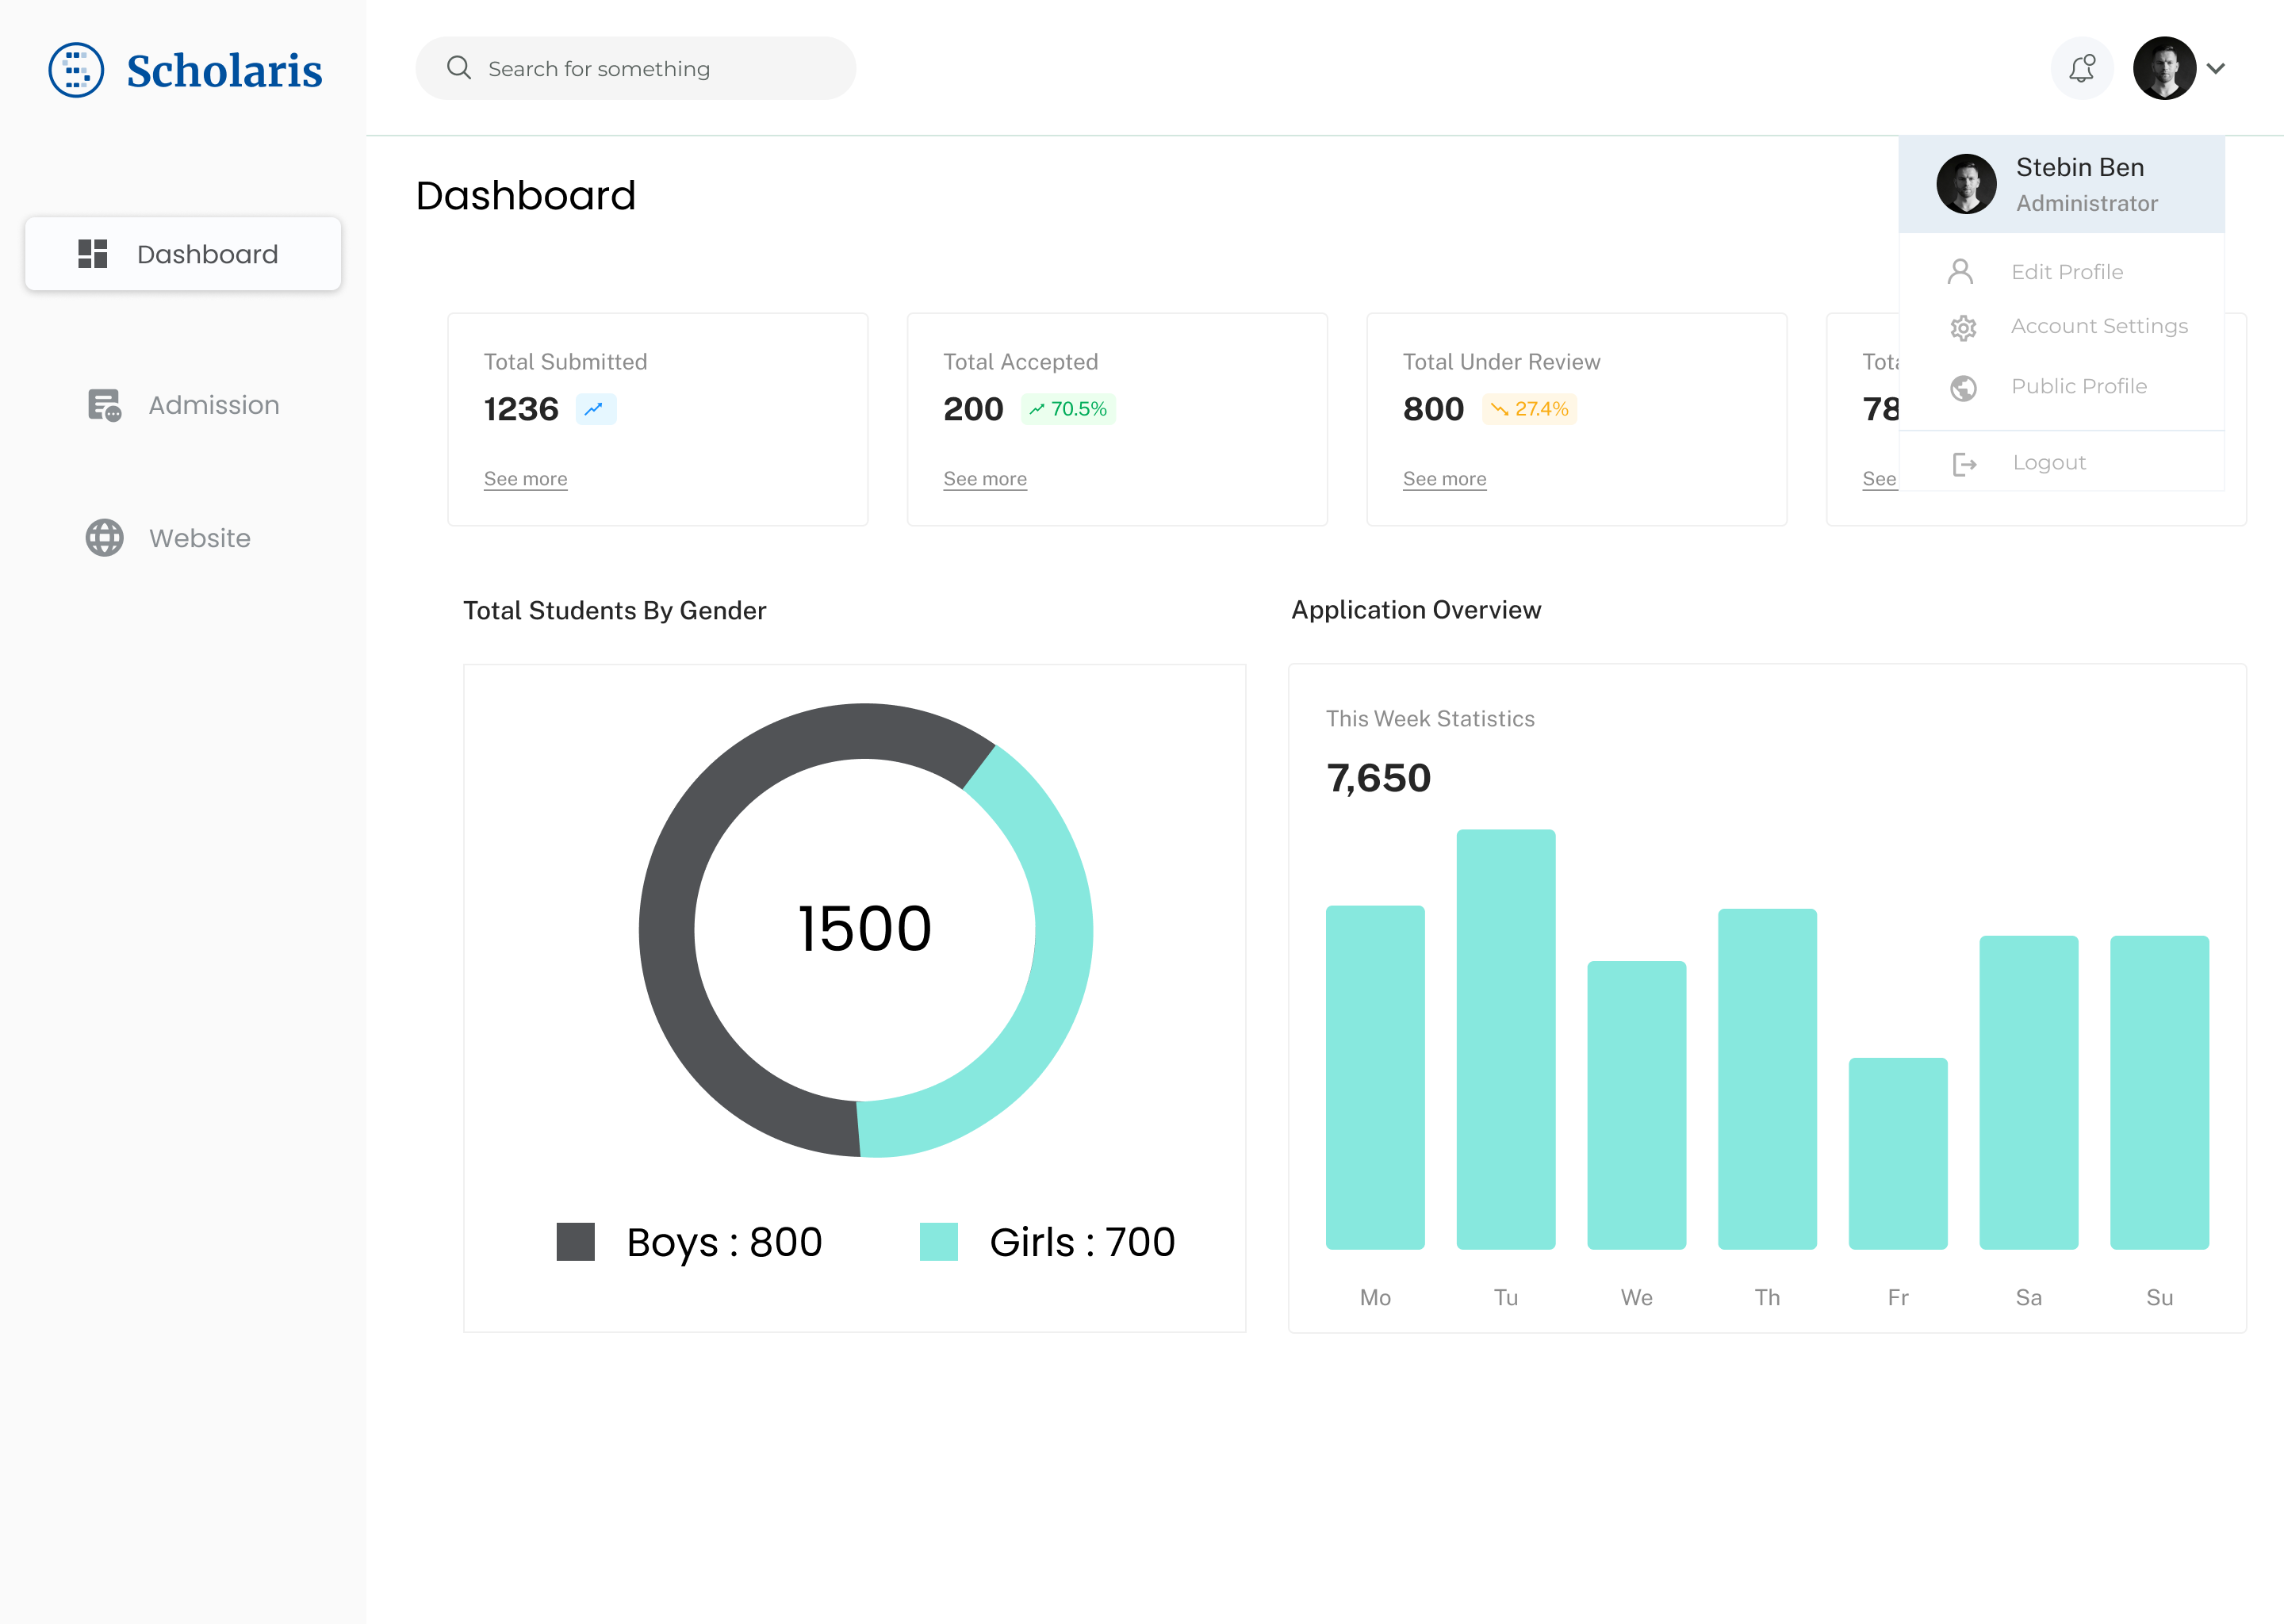Click See more under Total Under Review

(x=1444, y=479)
